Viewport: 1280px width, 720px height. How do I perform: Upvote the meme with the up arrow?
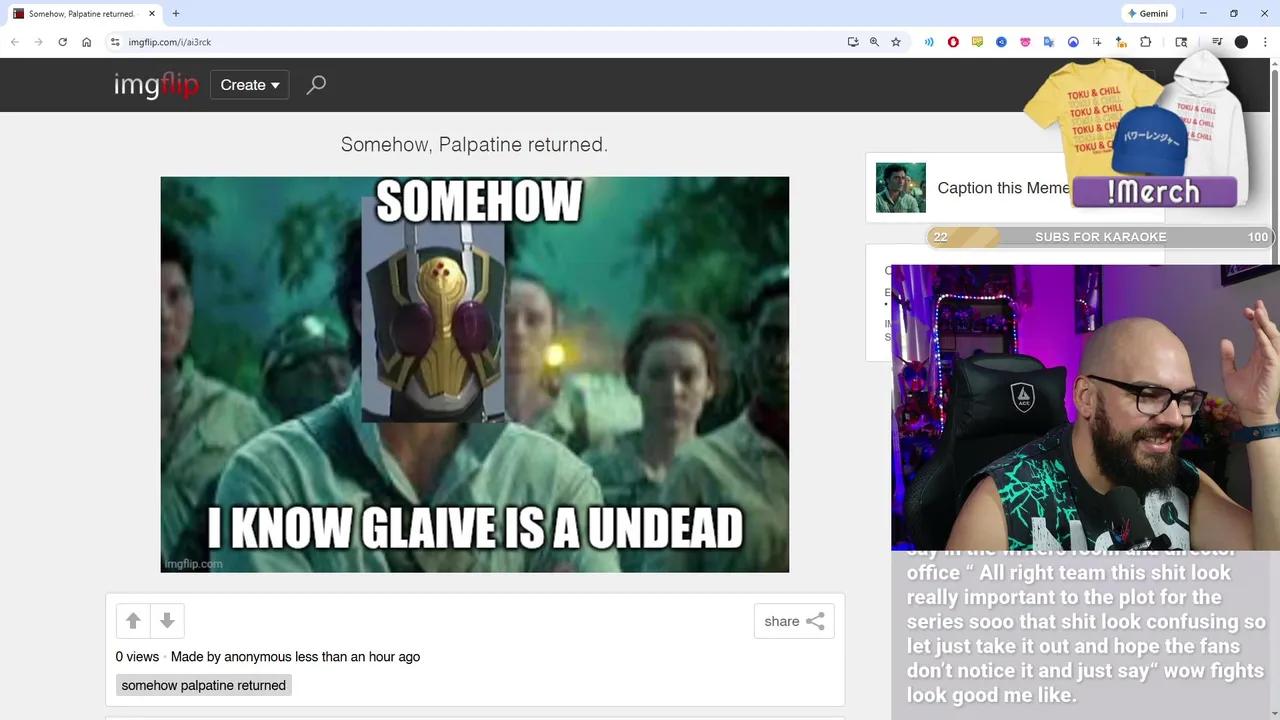click(133, 621)
